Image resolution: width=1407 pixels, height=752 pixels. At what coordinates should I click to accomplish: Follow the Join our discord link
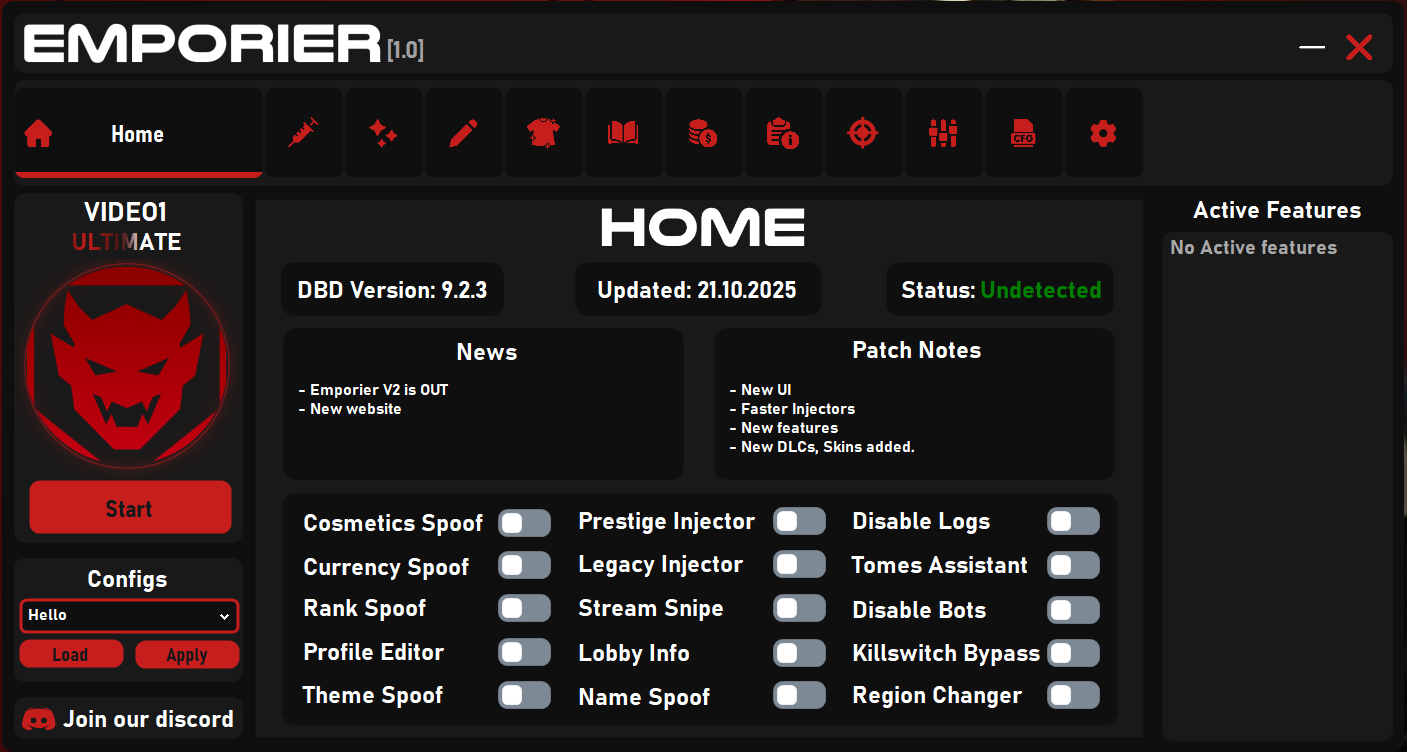click(x=129, y=719)
